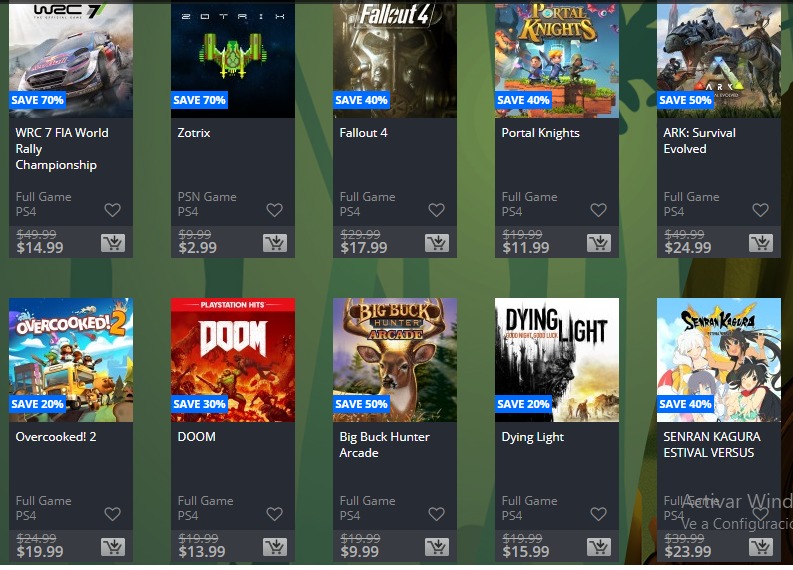Open the ARK: Survival Evolved title link

[x=699, y=141]
